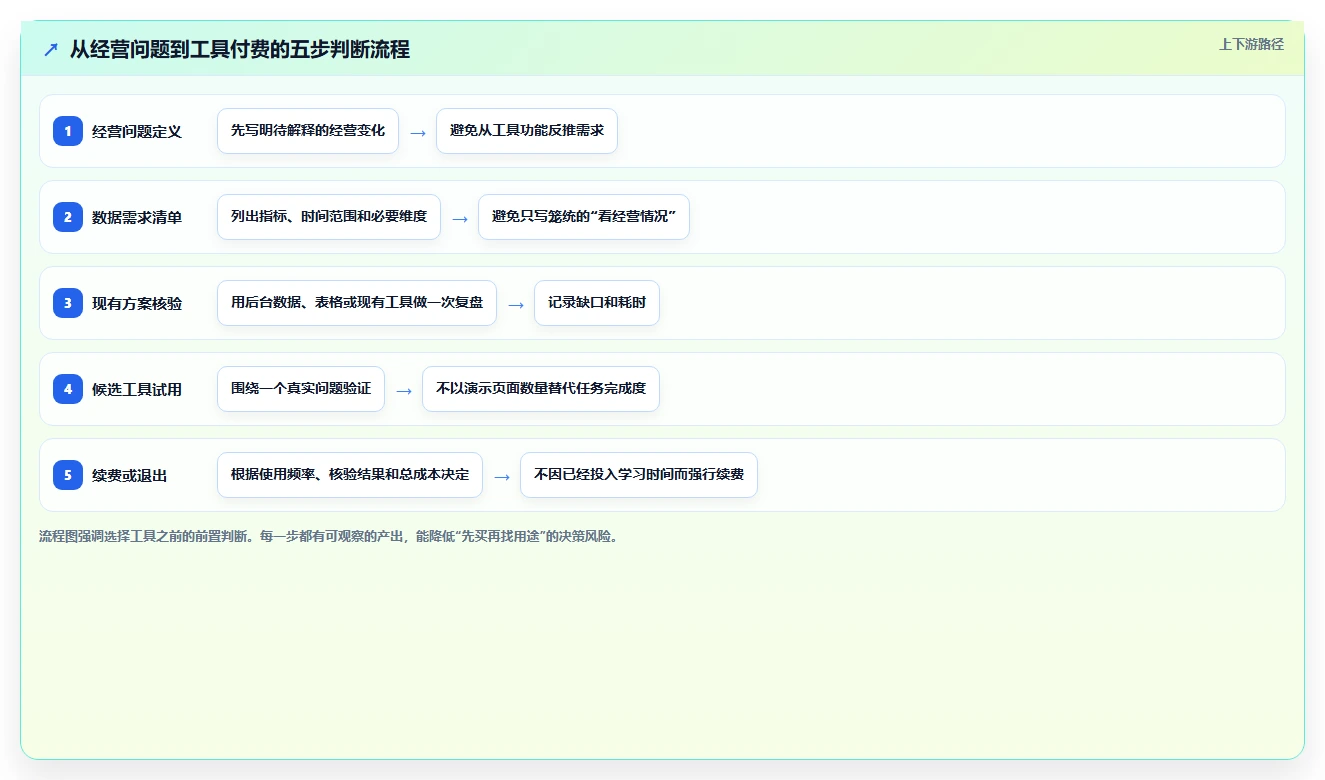Click the box 避免只写笼统的“看经营情况”
This screenshot has width=1325, height=780.
[x=584, y=217]
